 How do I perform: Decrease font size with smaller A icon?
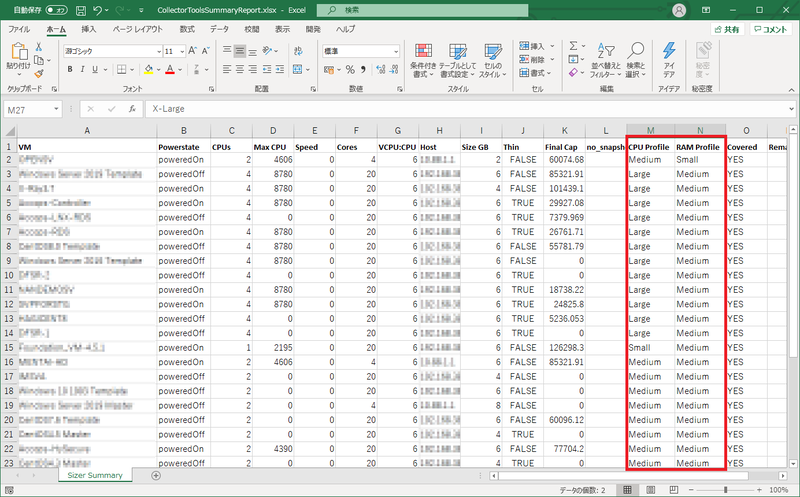[x=205, y=51]
